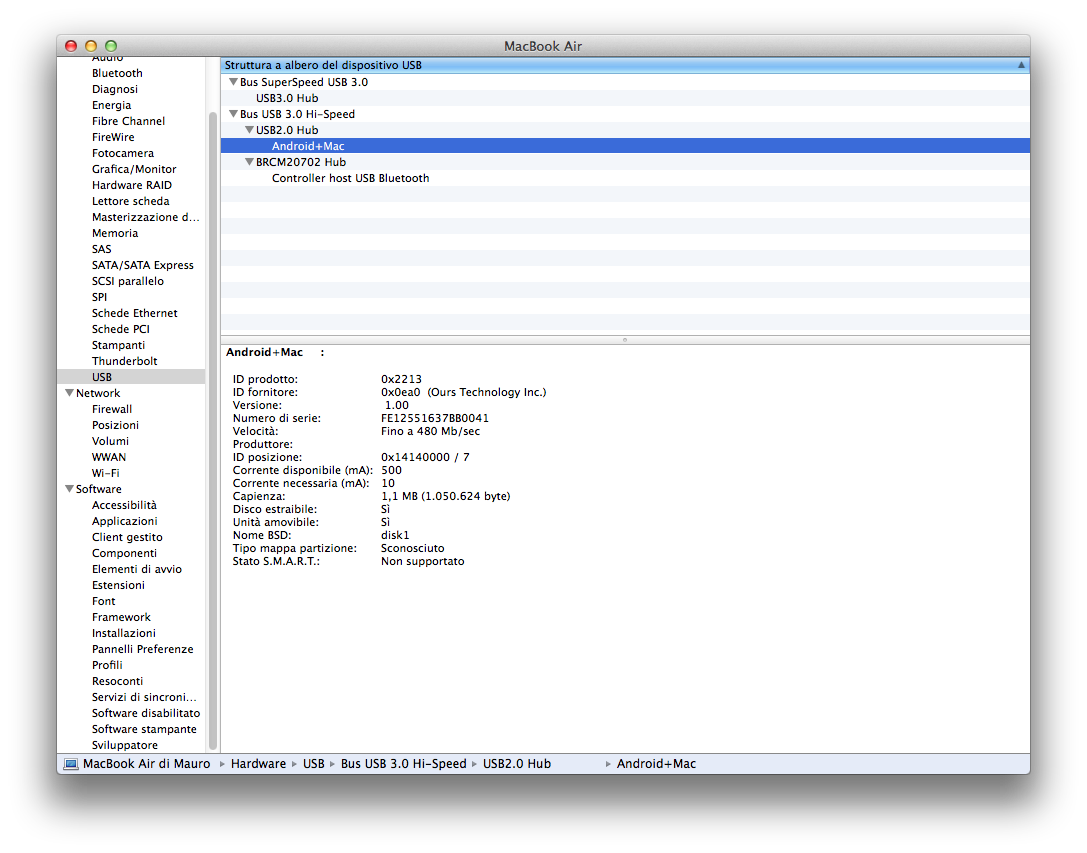Click the USB tree column header
Viewport: 1087px width, 853px height.
pyautogui.click(x=625, y=64)
